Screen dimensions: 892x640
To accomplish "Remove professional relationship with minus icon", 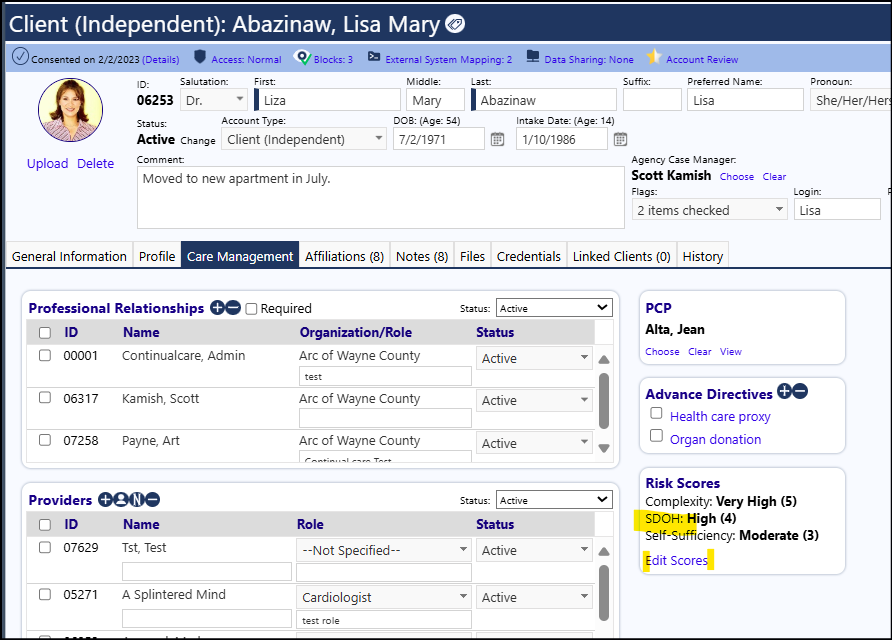I will [233, 308].
